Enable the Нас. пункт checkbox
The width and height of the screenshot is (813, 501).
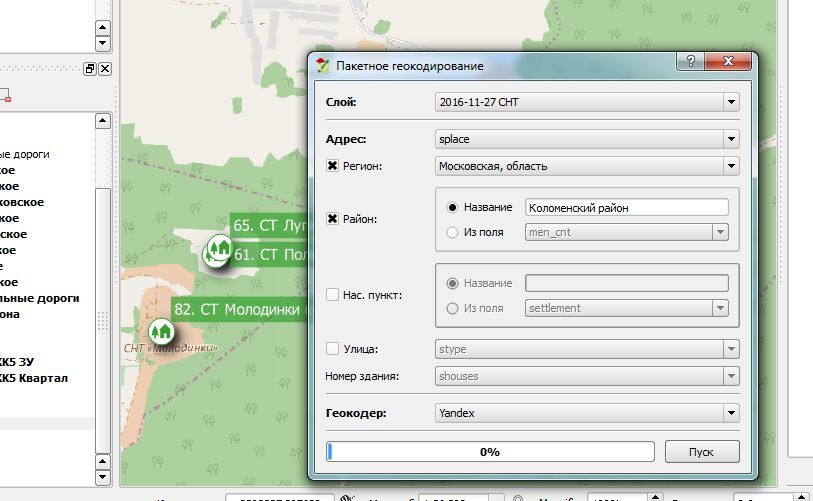coord(332,295)
